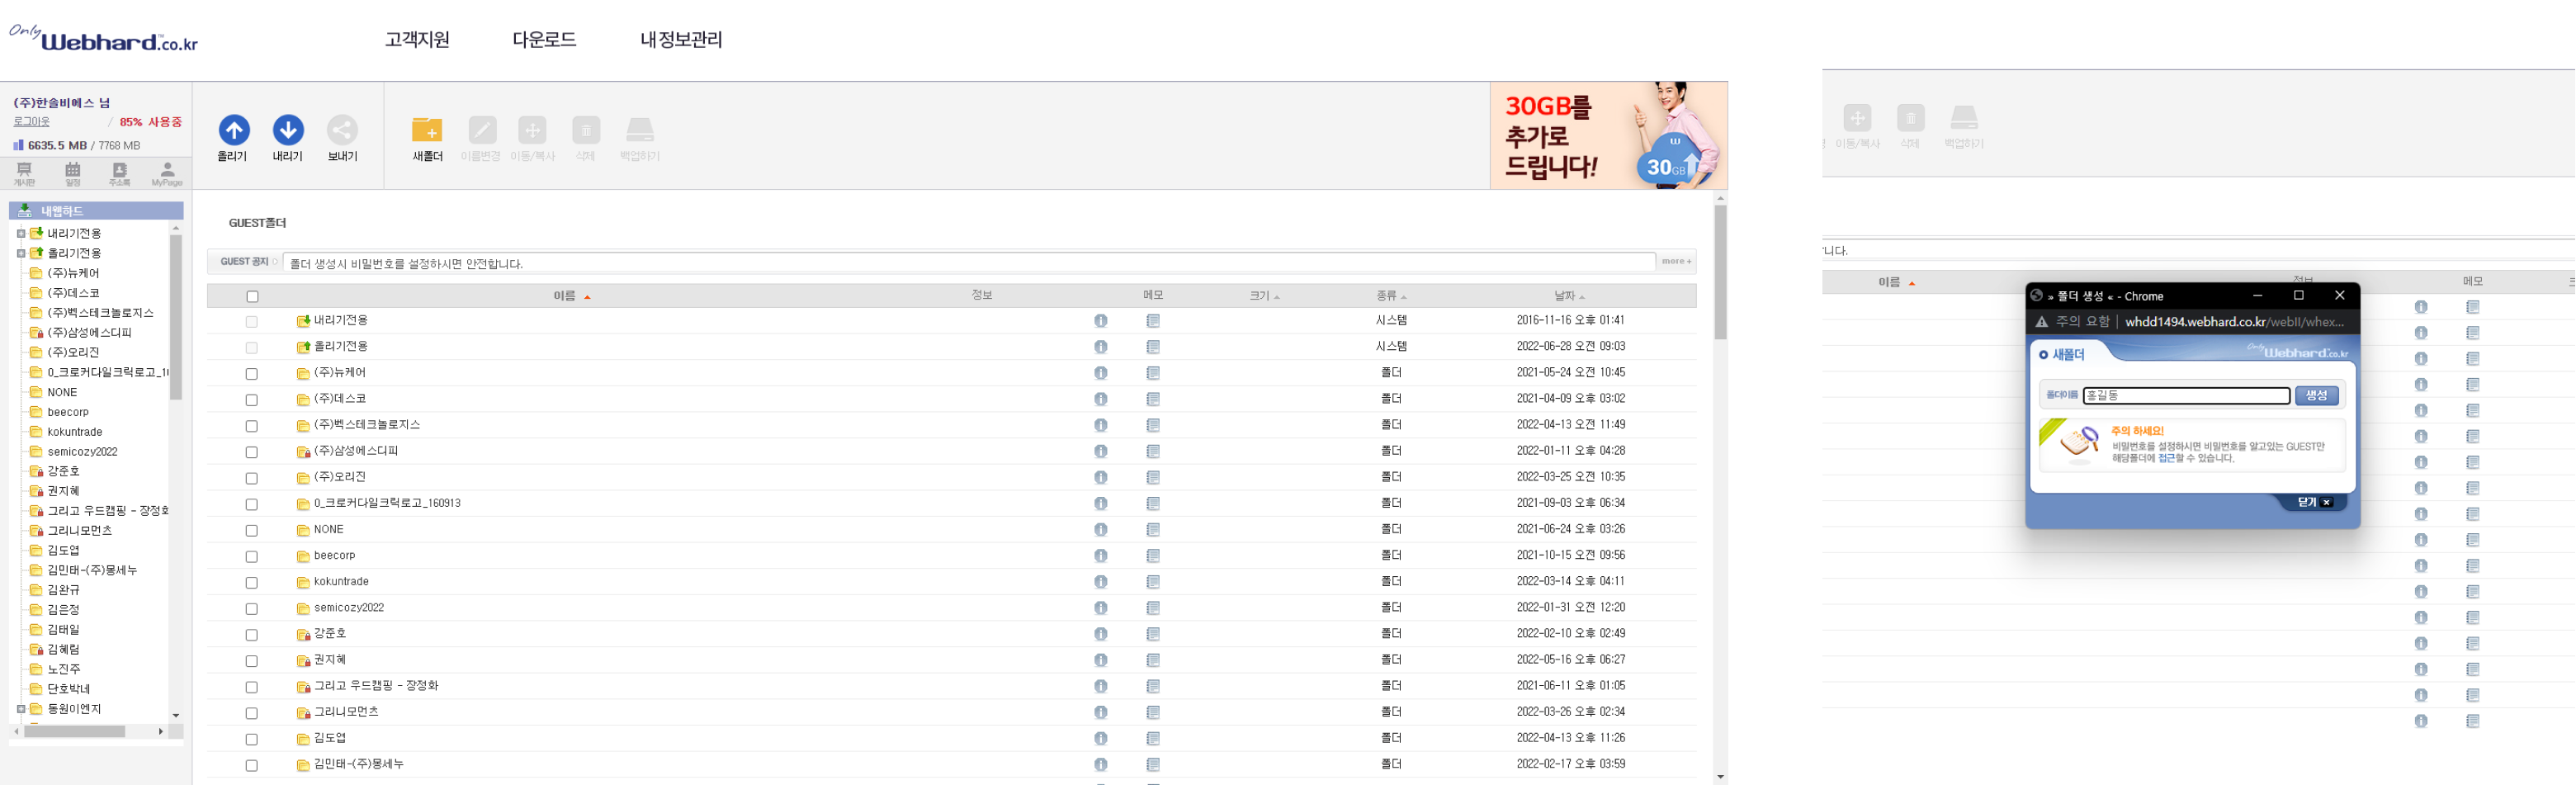Click memo icon for (주)데스코 row
The image size is (2576, 785).
pos(1153,399)
